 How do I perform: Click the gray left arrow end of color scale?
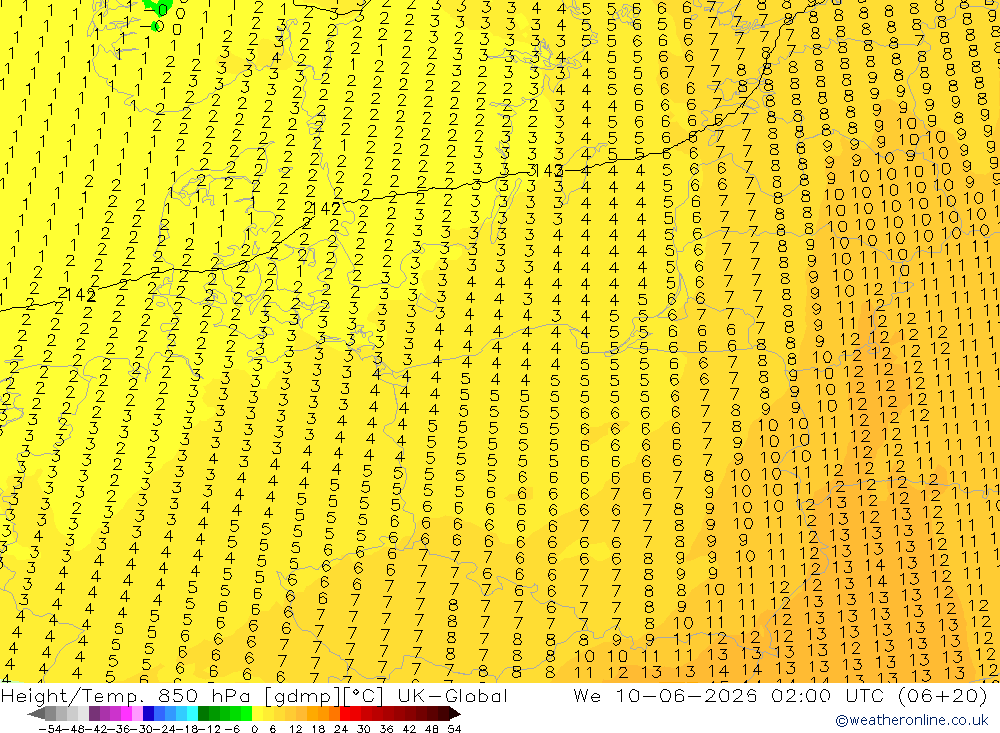(36, 713)
